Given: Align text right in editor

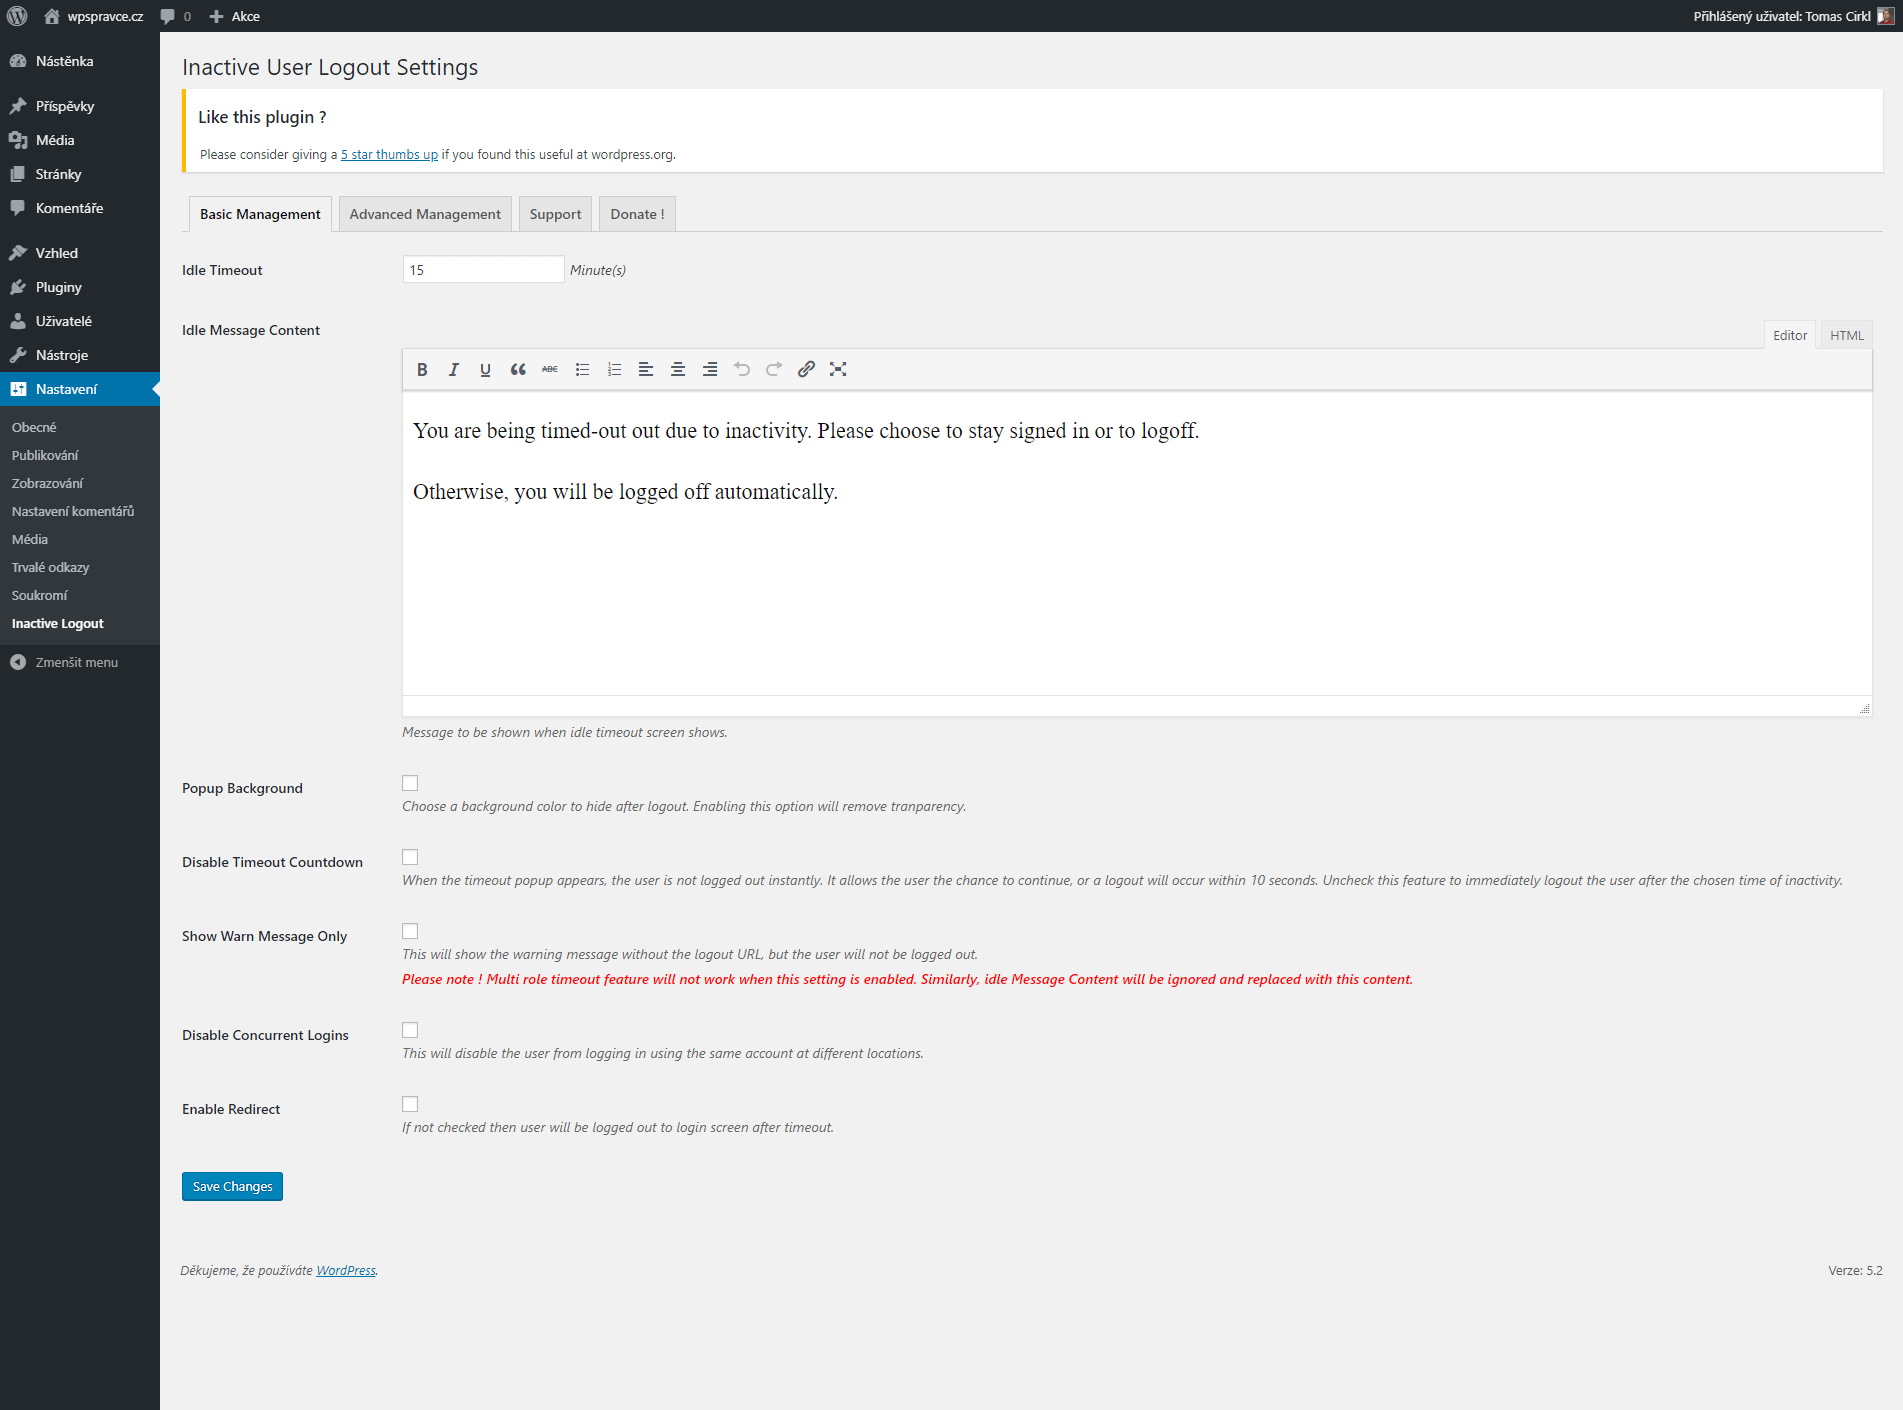Looking at the screenshot, I should [710, 369].
